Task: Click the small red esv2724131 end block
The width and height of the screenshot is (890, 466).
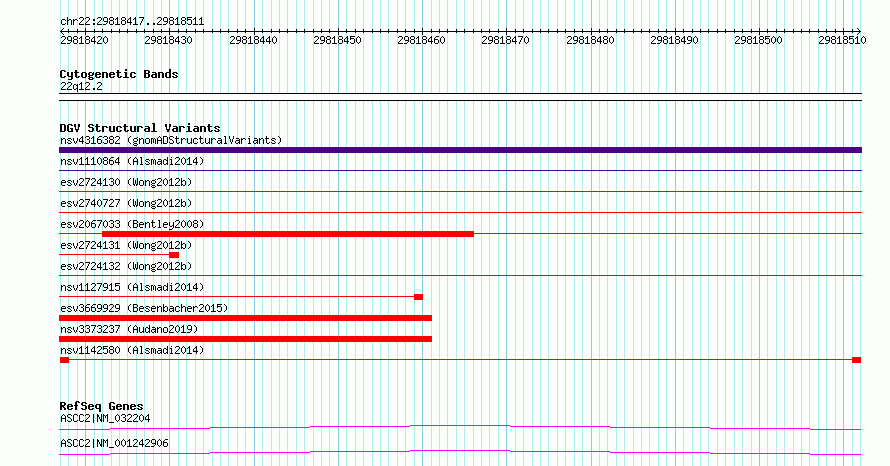Action: click(x=174, y=255)
